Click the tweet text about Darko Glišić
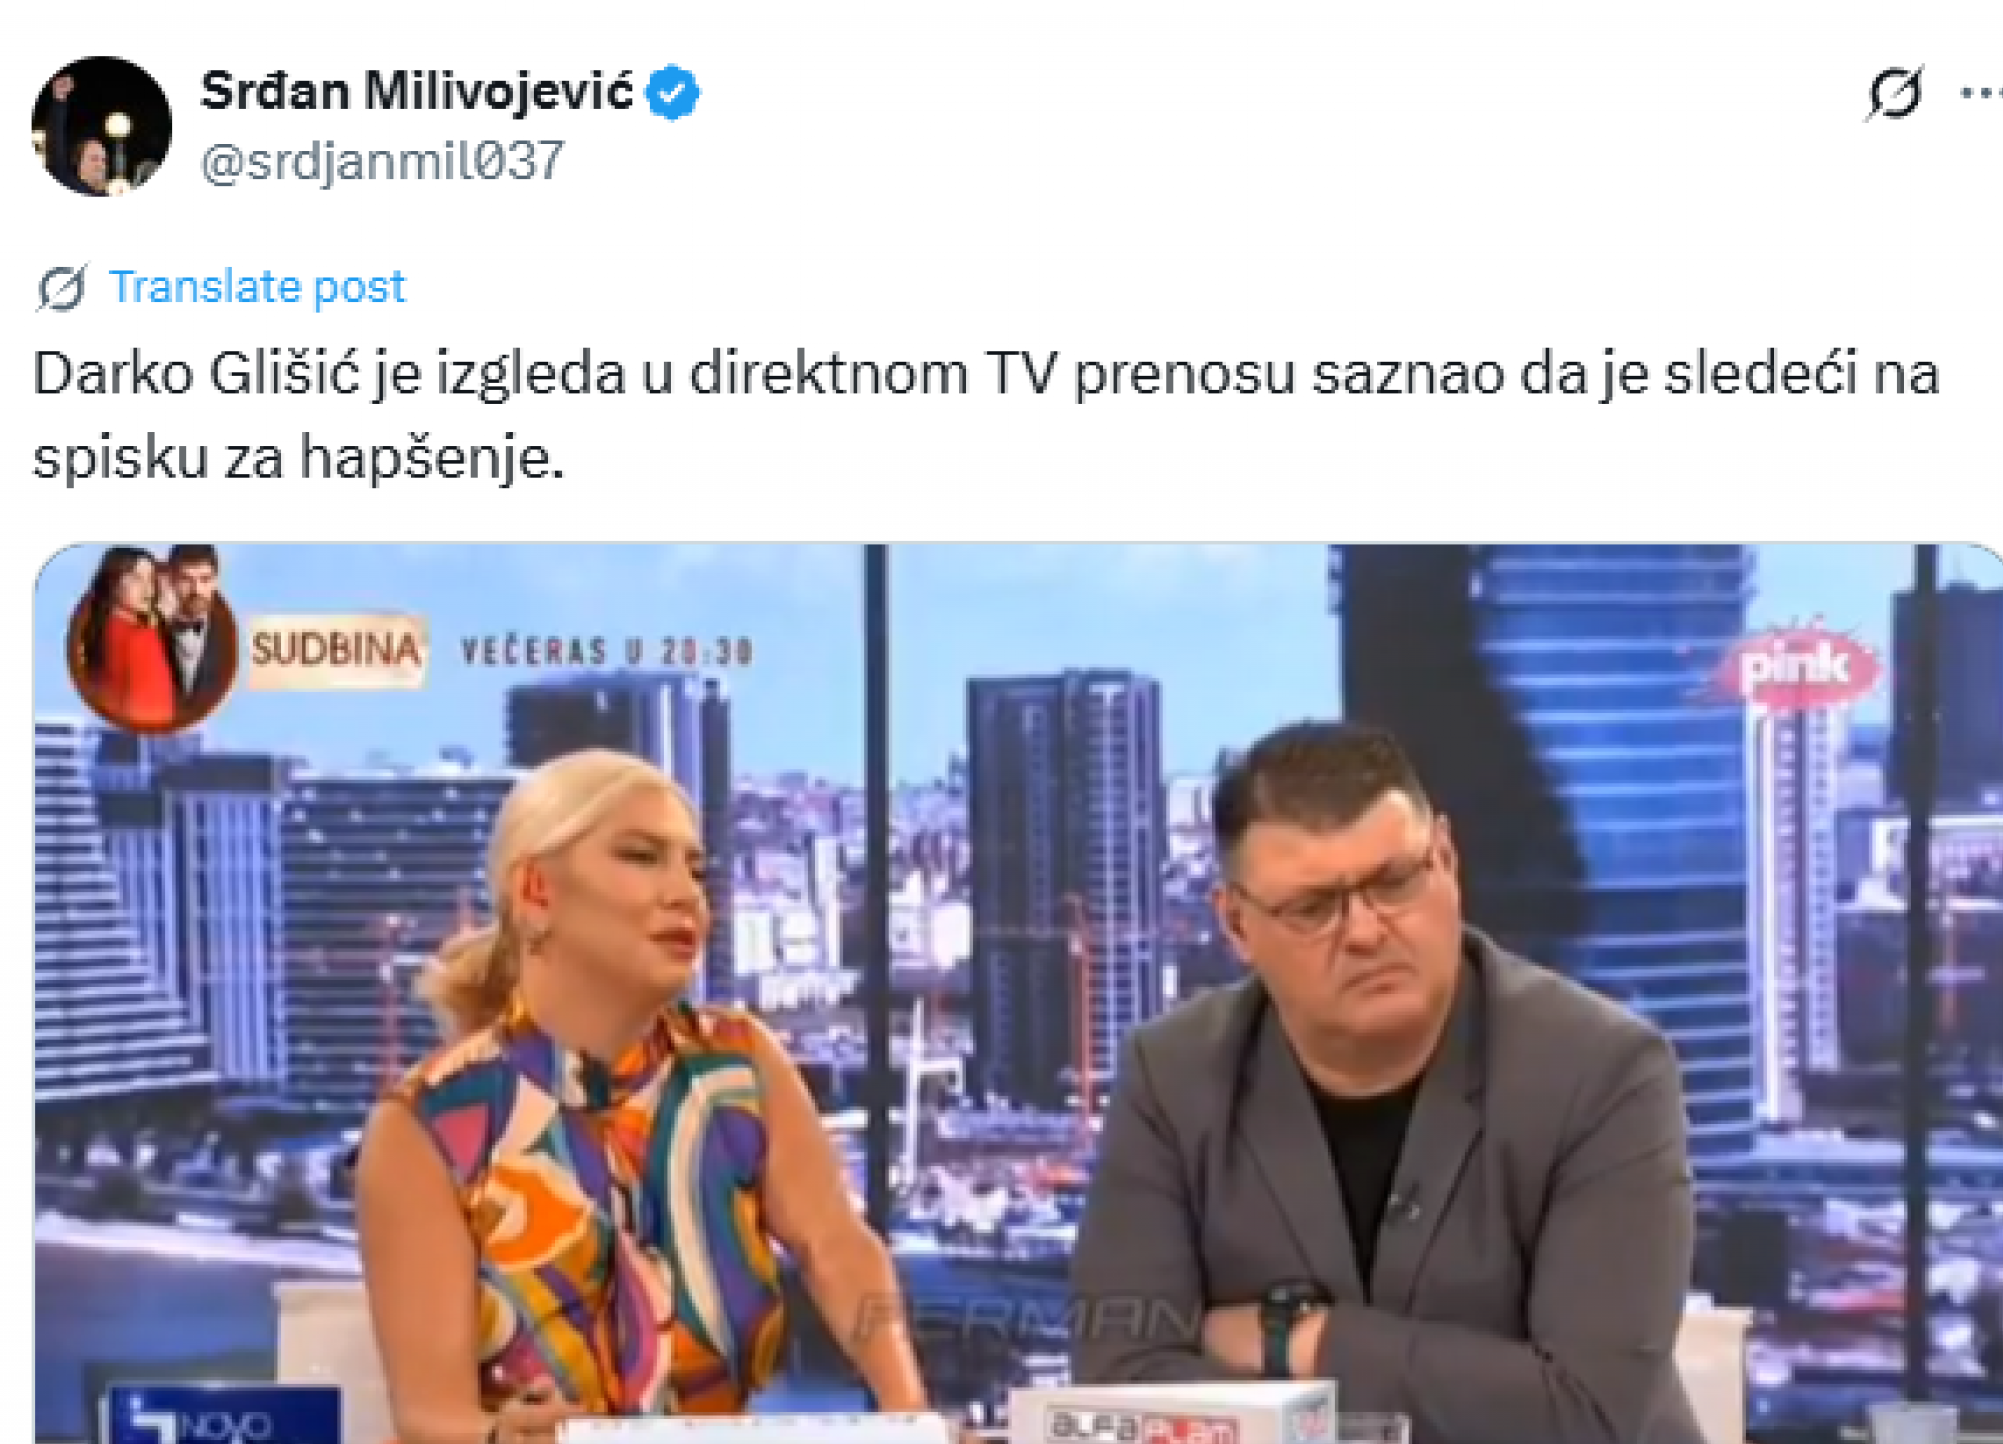The width and height of the screenshot is (2003, 1444). coord(986,415)
